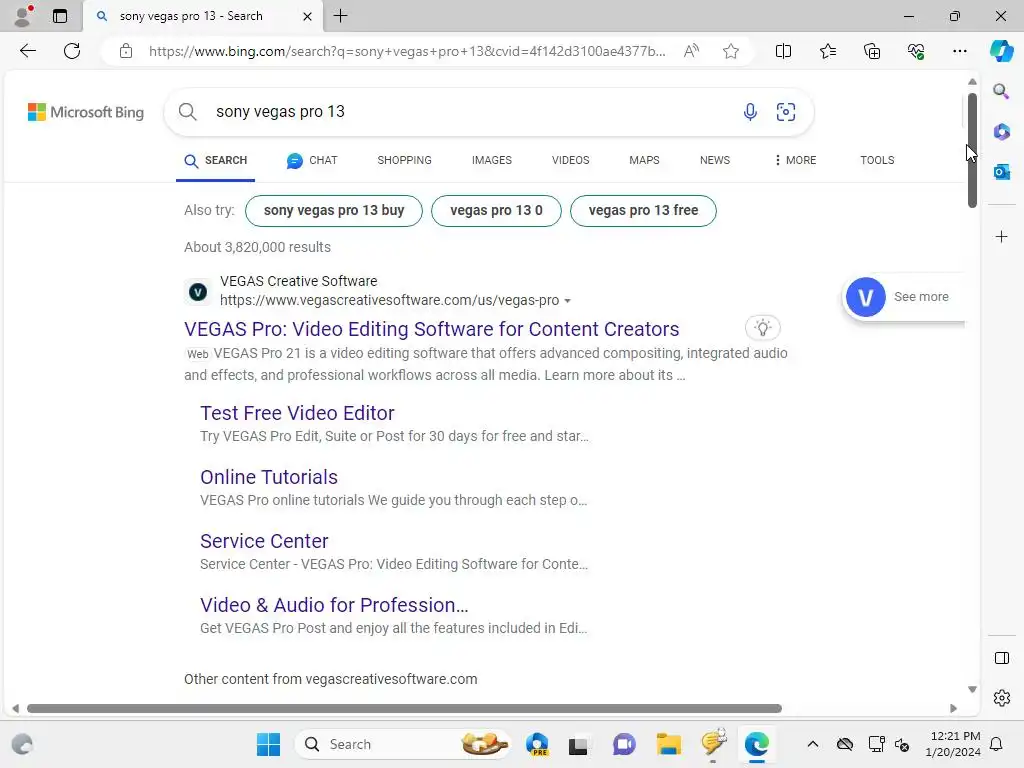
Task: Add a new app to sidebar
Action: pos(1001,236)
